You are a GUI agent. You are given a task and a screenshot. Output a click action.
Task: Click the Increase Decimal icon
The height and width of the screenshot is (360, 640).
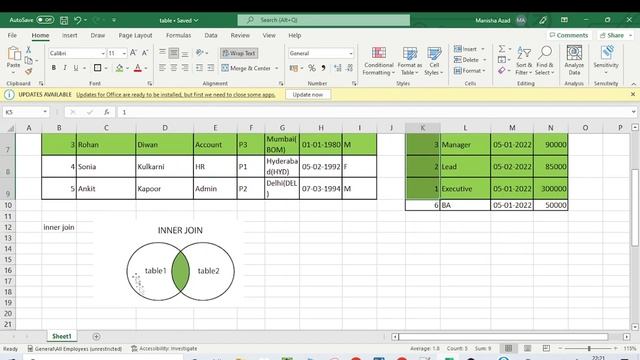338,68
